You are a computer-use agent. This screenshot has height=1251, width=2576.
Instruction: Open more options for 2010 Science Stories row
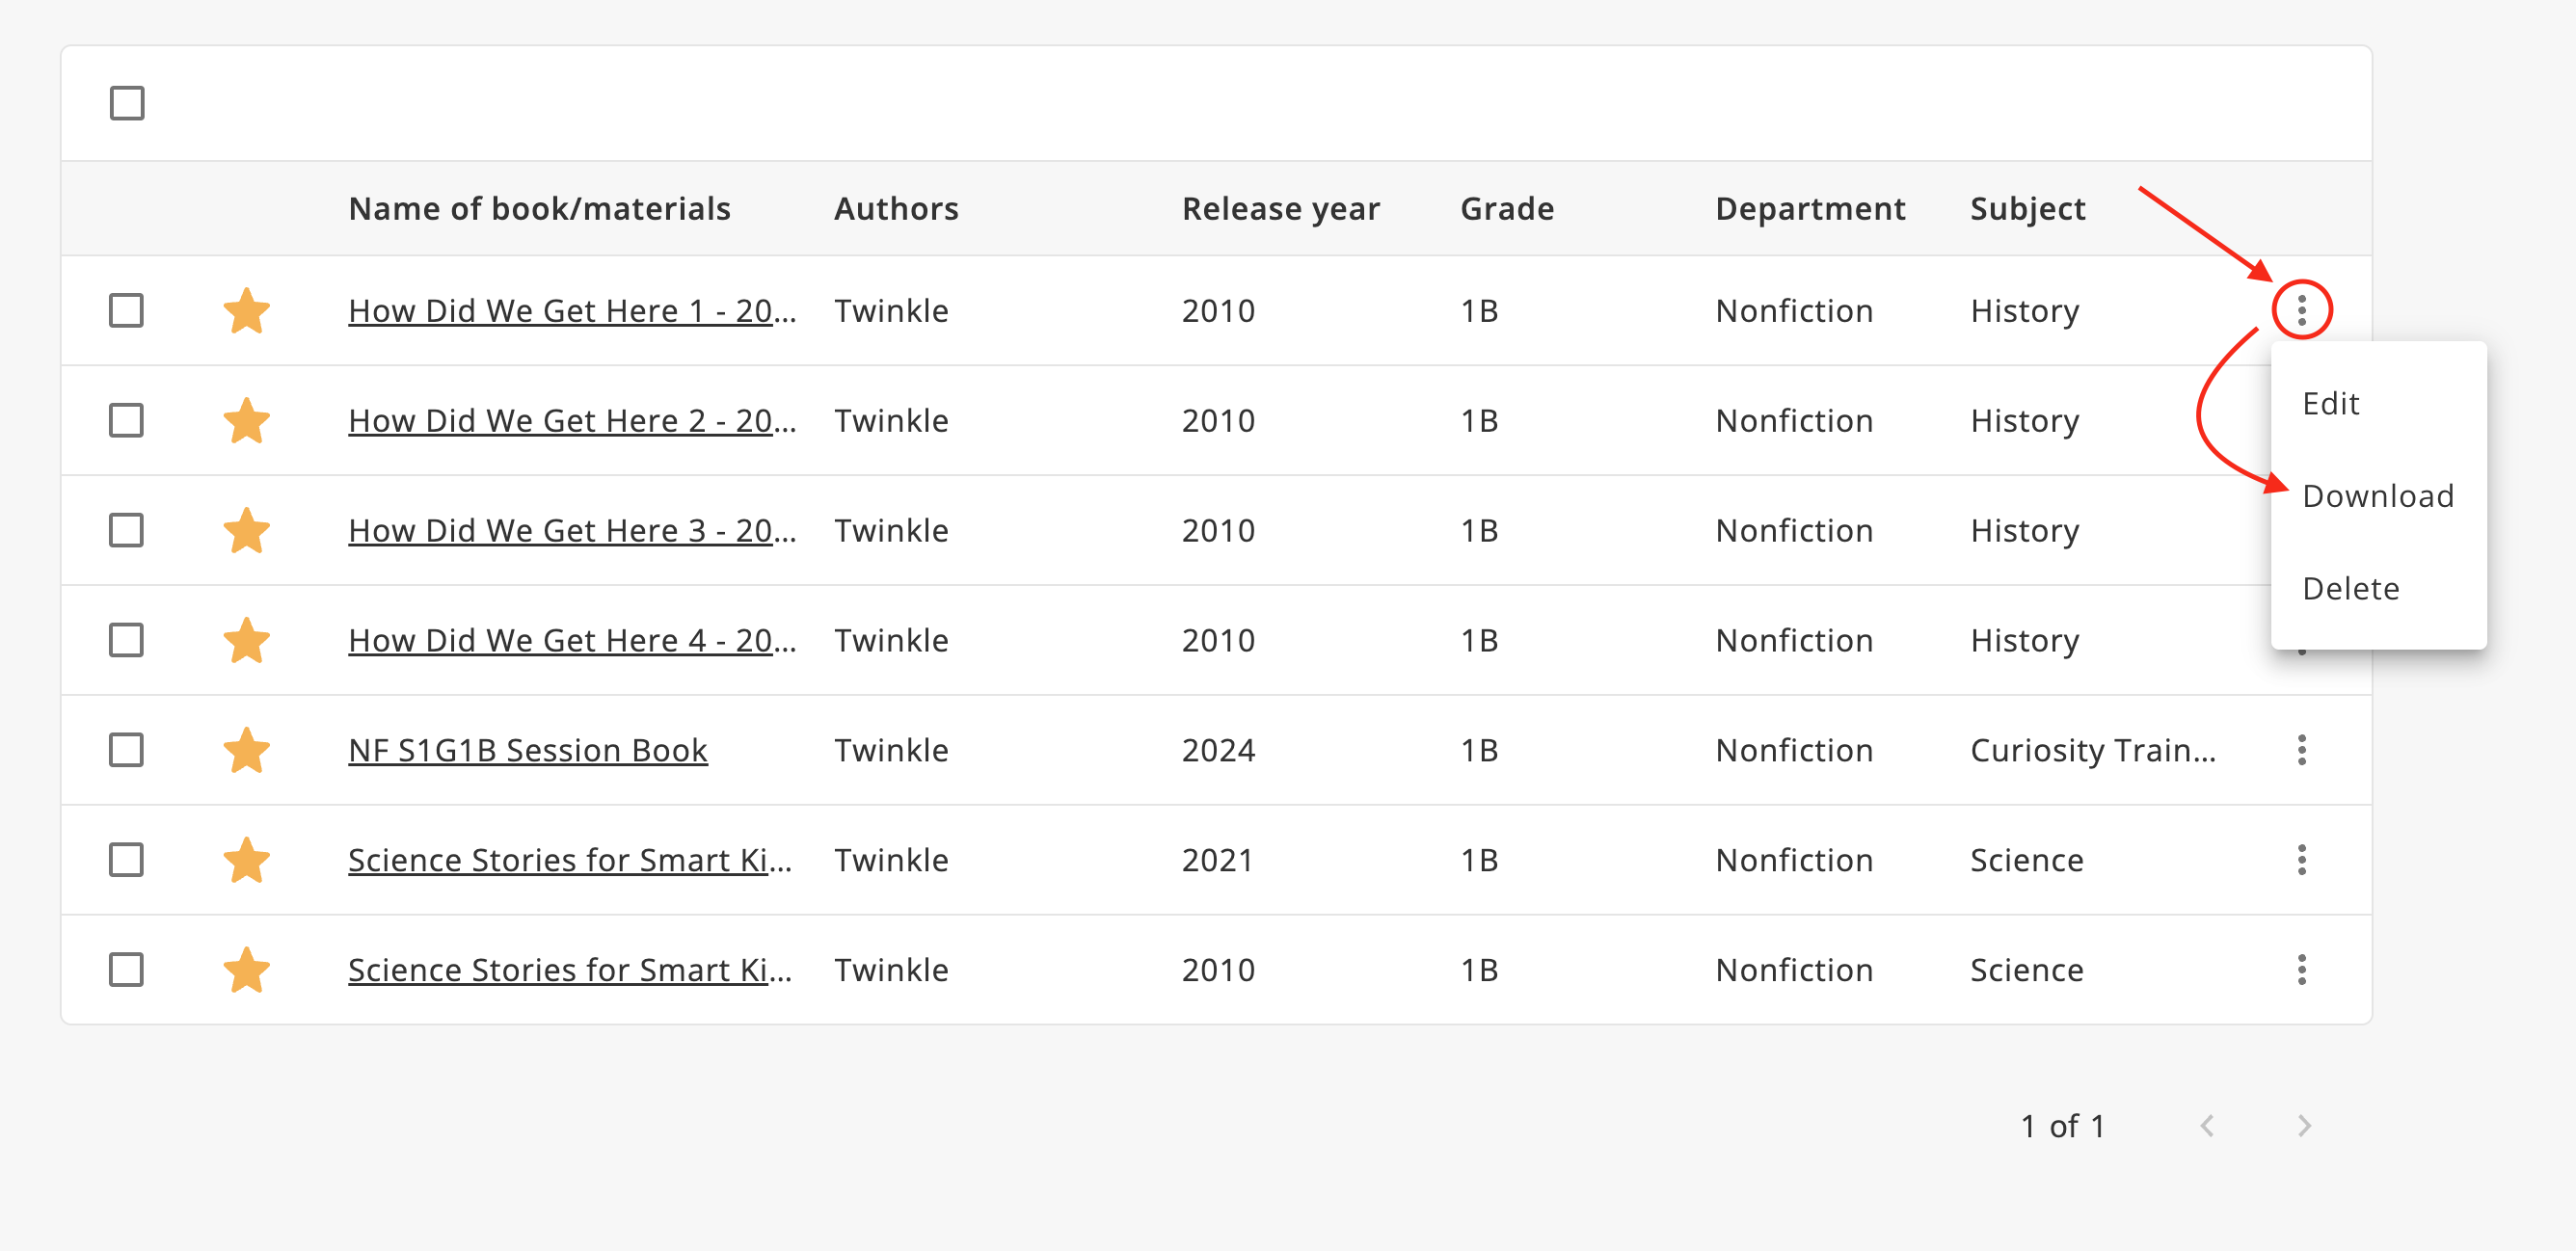point(2301,970)
